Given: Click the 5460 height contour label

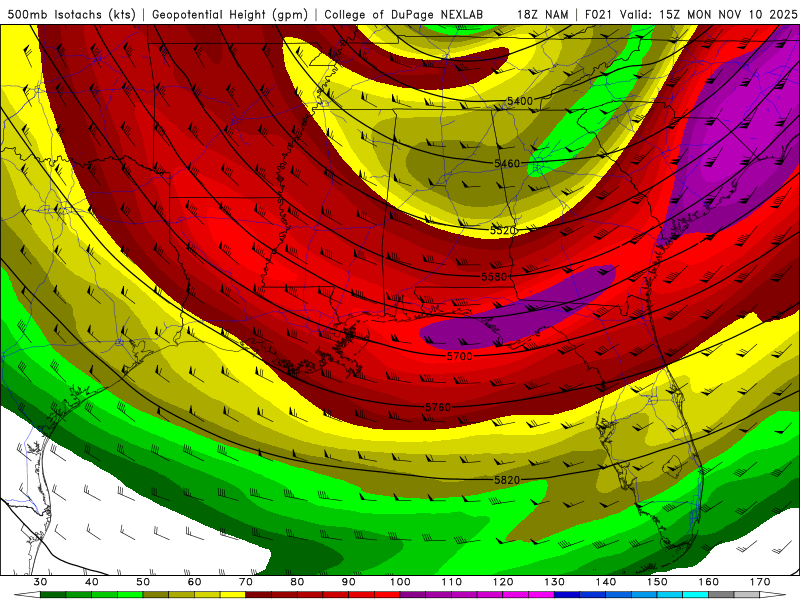Looking at the screenshot, I should (507, 163).
